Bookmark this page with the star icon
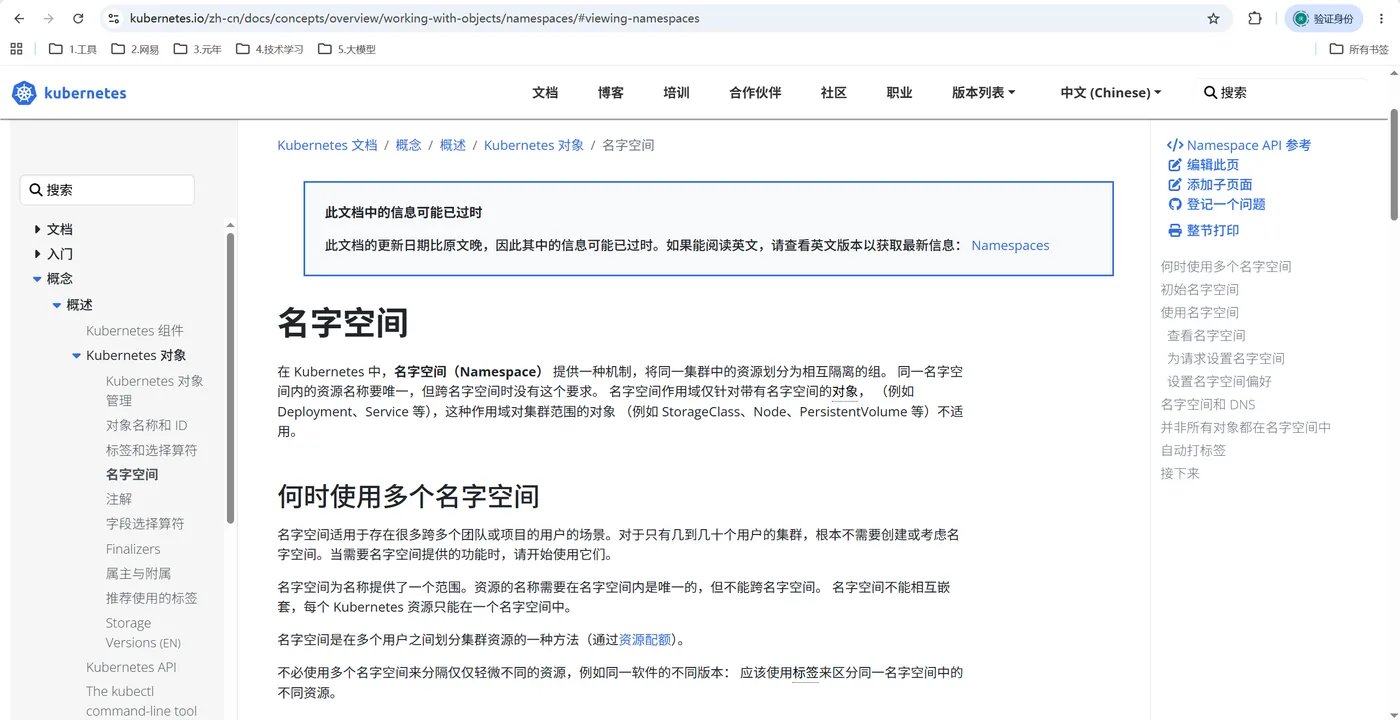Screen dimensions: 1400x720 click(x=1214, y=18)
